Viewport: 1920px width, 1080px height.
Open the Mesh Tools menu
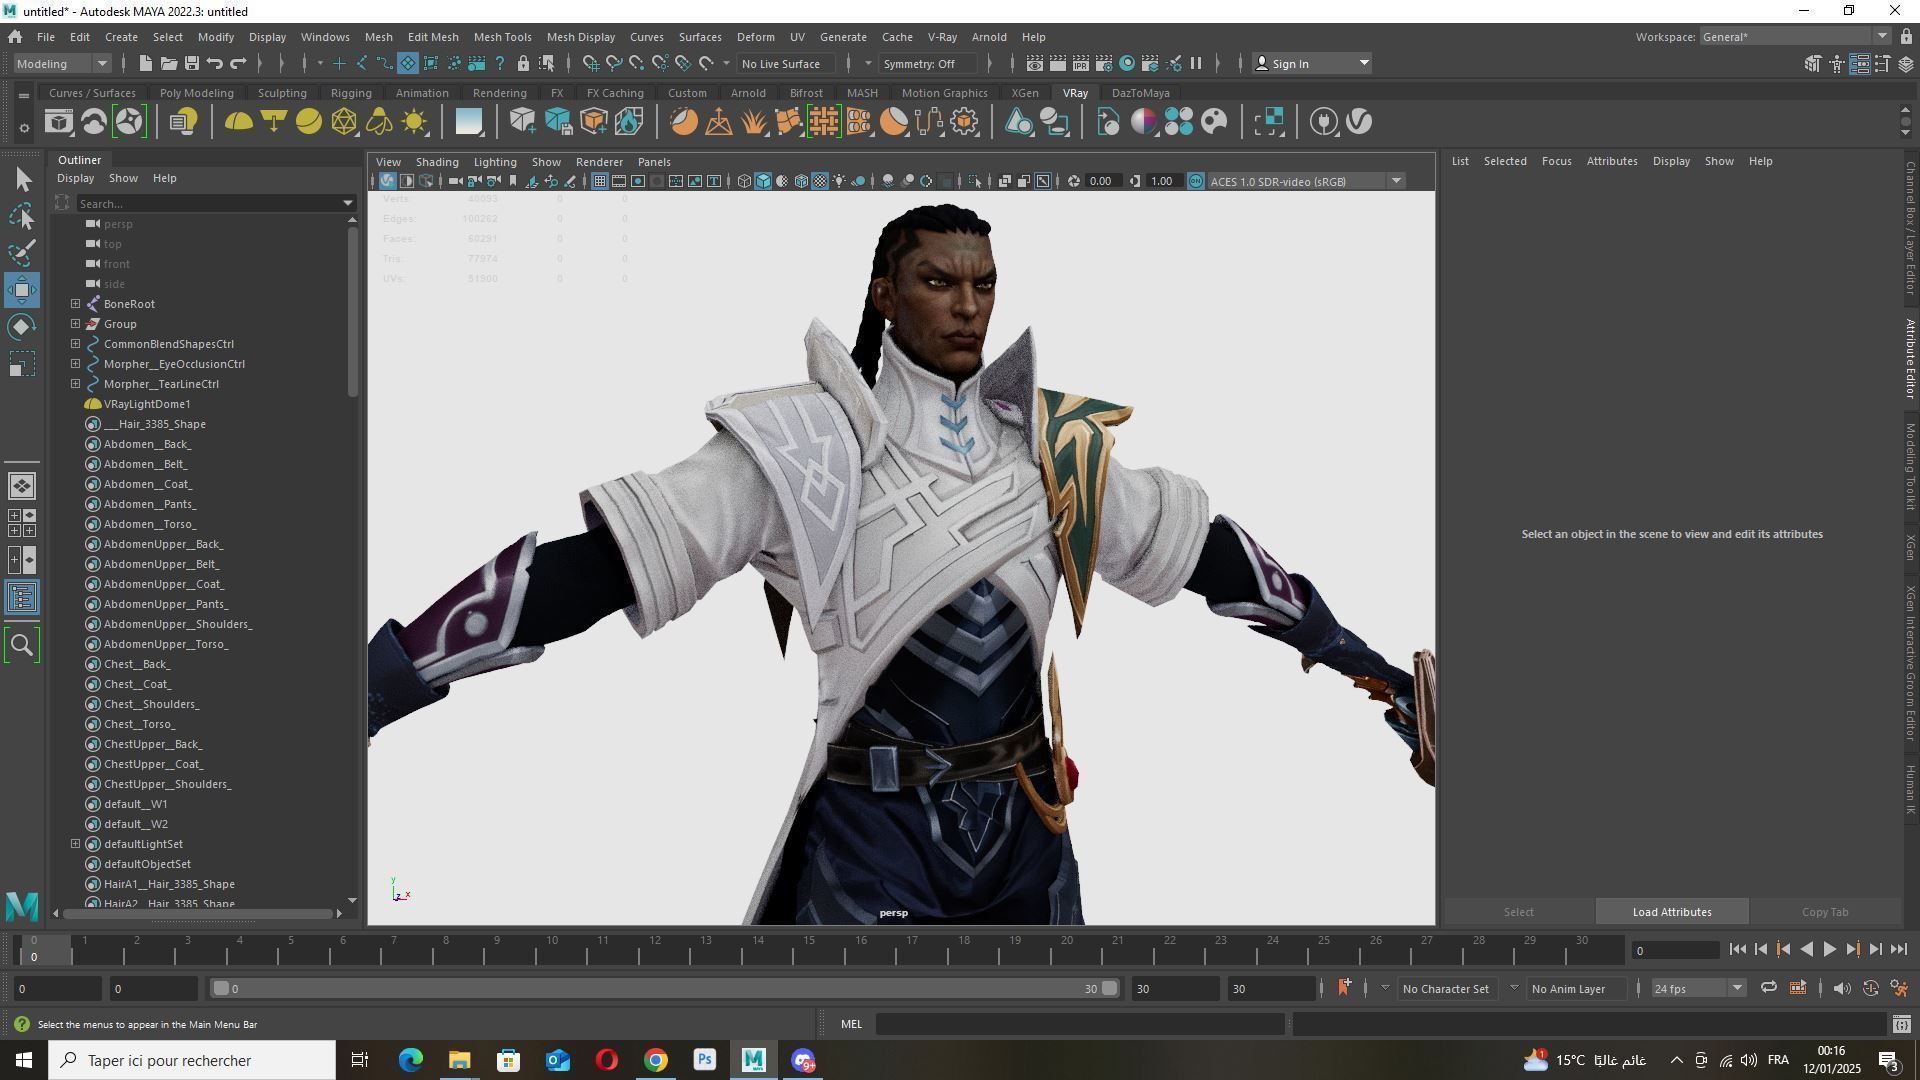point(502,37)
